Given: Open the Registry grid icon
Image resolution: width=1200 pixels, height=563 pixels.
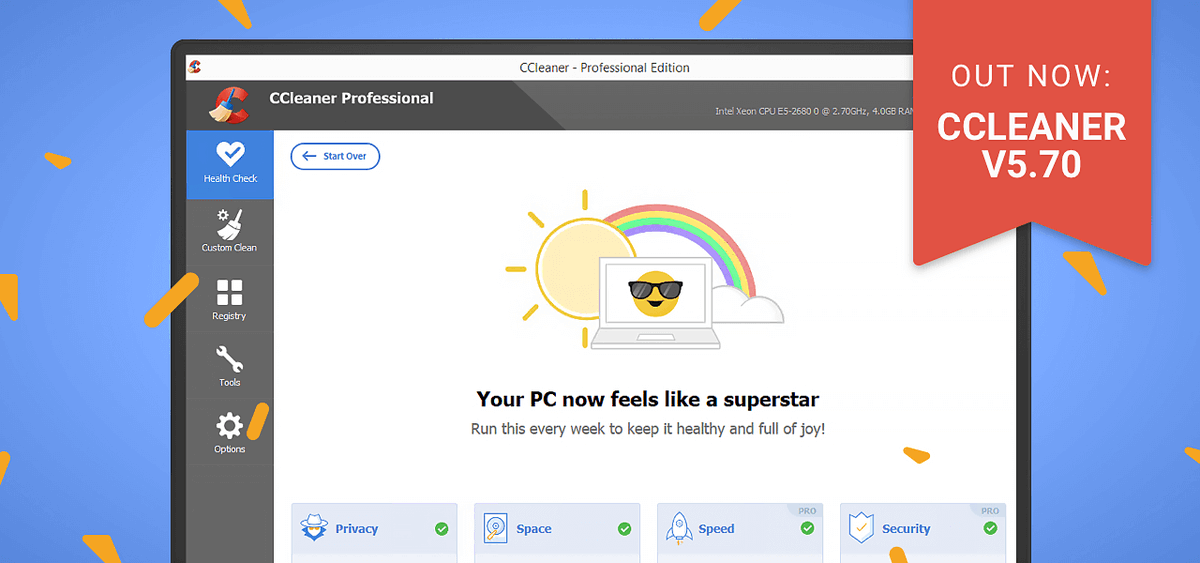Looking at the screenshot, I should [x=230, y=292].
